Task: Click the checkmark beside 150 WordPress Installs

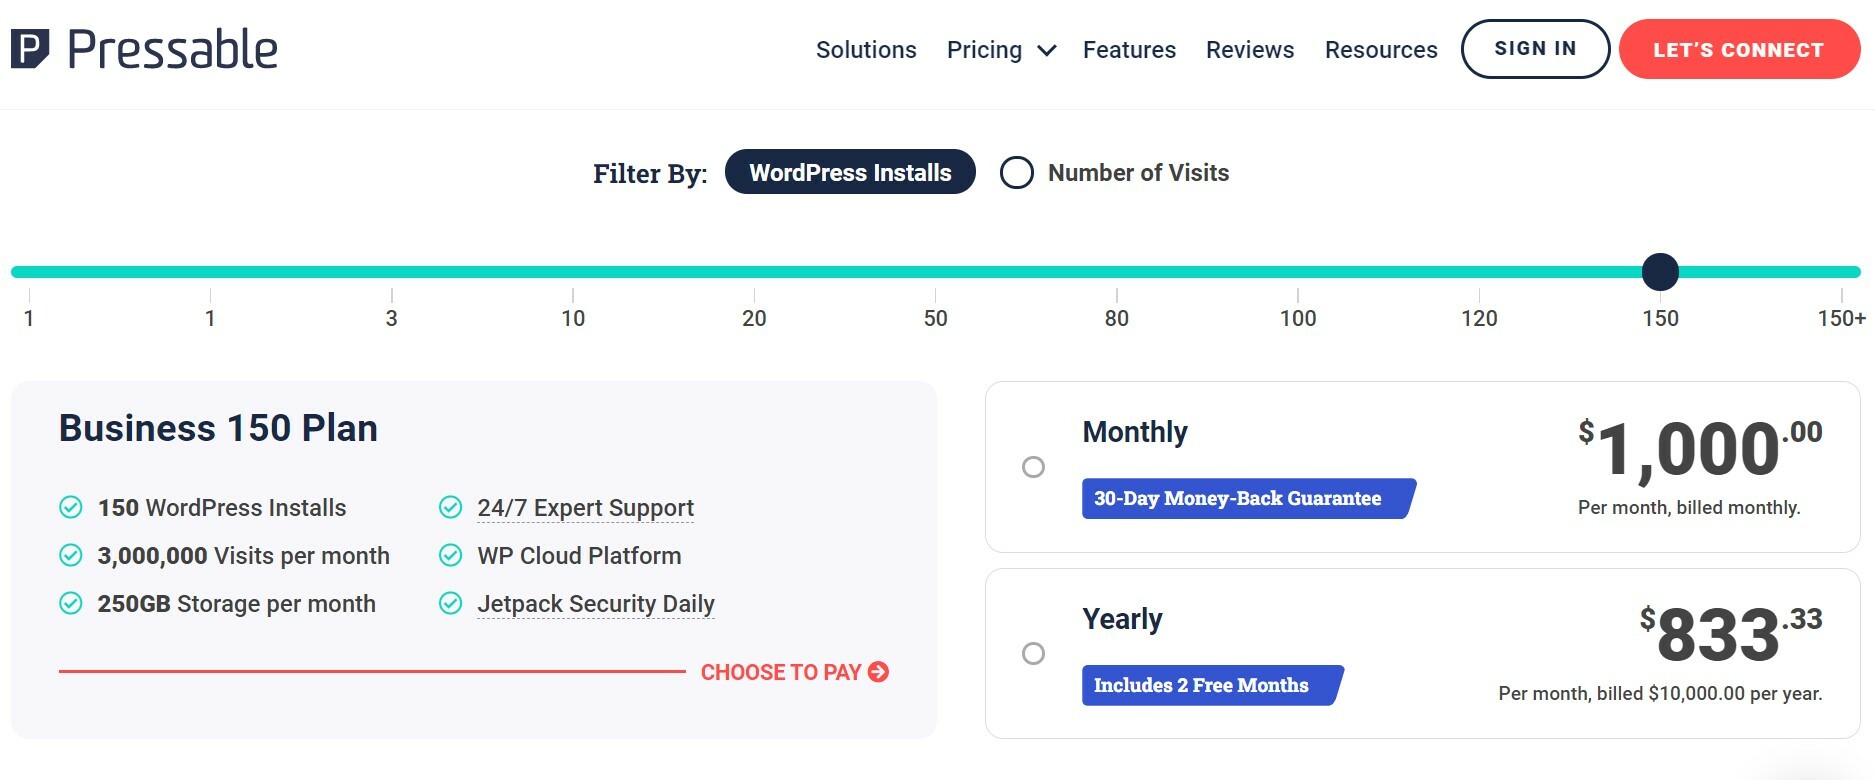Action: click(x=71, y=508)
